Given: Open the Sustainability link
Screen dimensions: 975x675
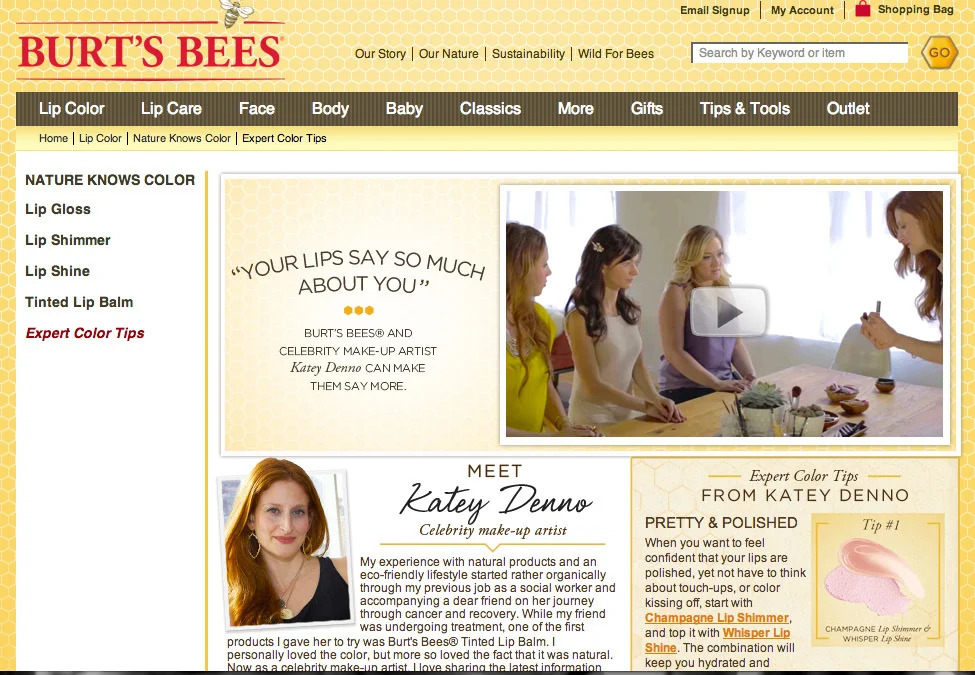Looking at the screenshot, I should [x=528, y=54].
